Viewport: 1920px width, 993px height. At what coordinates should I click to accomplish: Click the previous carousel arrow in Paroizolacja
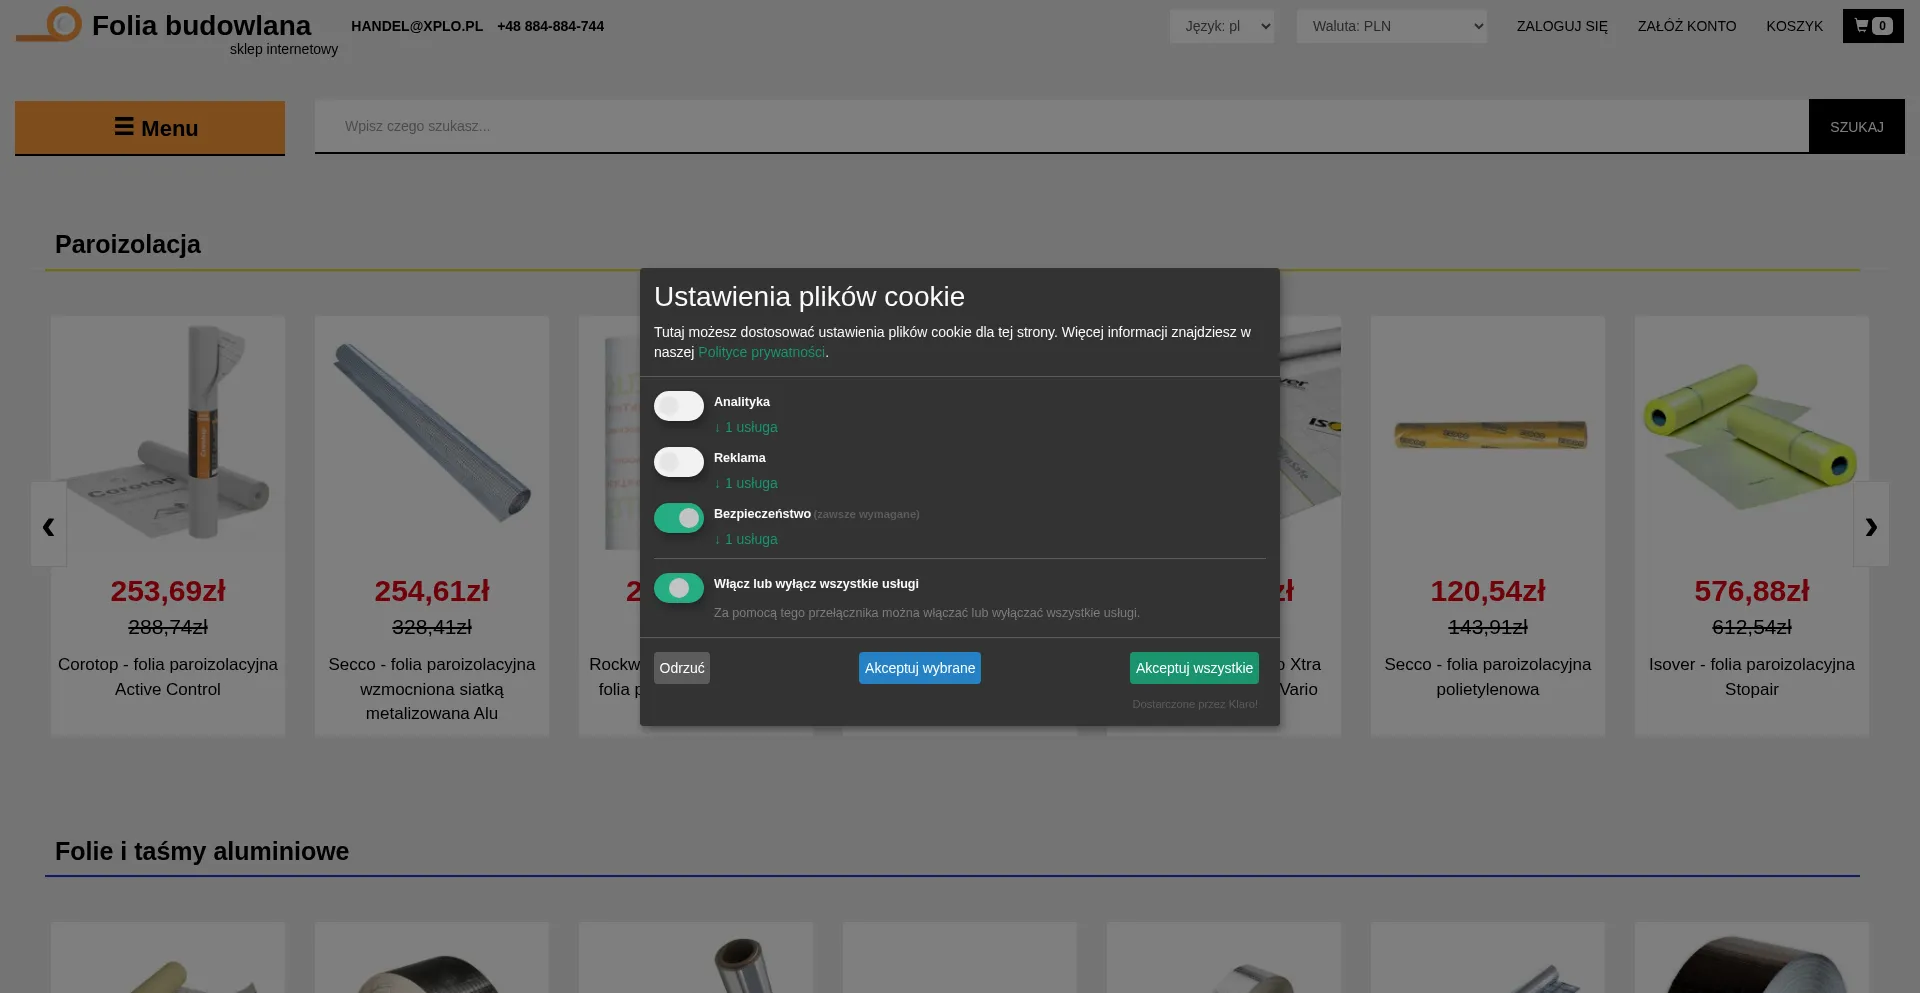(x=48, y=525)
